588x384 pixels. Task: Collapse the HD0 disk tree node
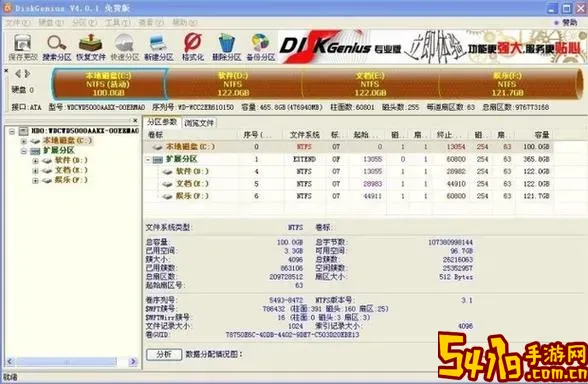click(12, 131)
